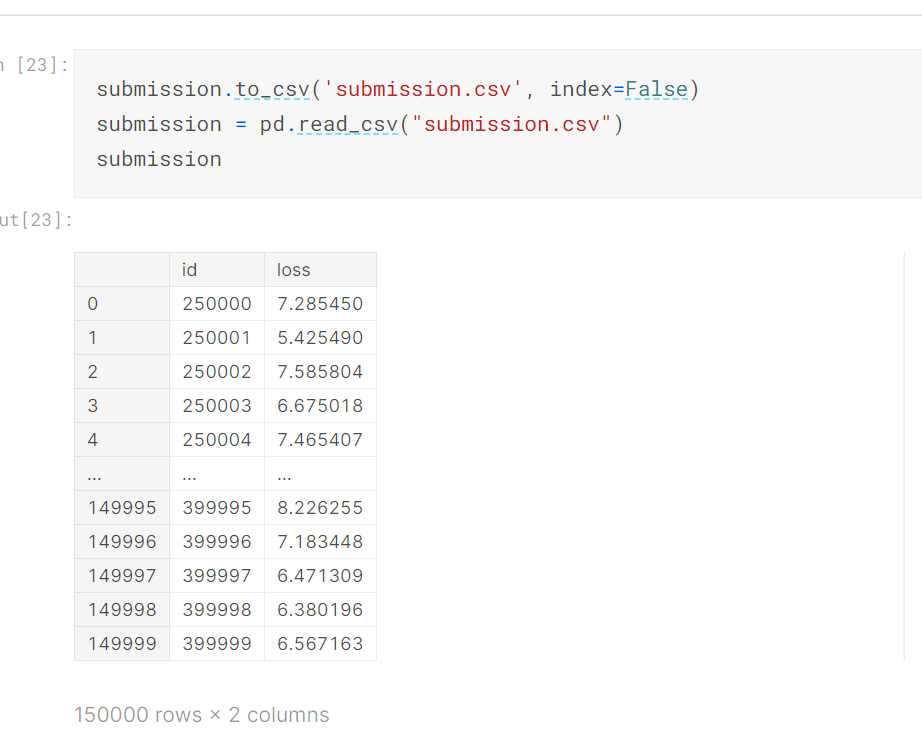
Task: Click the submission variable on the last code line
Action: point(159,158)
